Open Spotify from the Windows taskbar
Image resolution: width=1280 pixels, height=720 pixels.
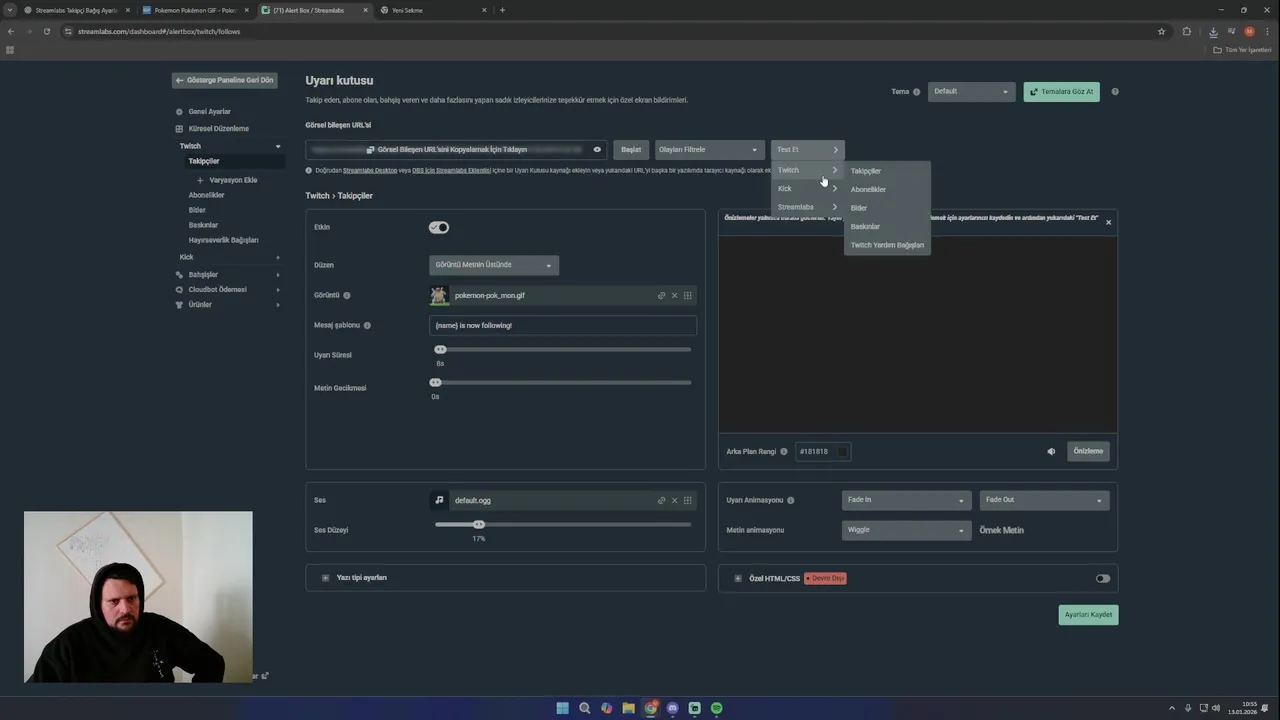point(717,708)
